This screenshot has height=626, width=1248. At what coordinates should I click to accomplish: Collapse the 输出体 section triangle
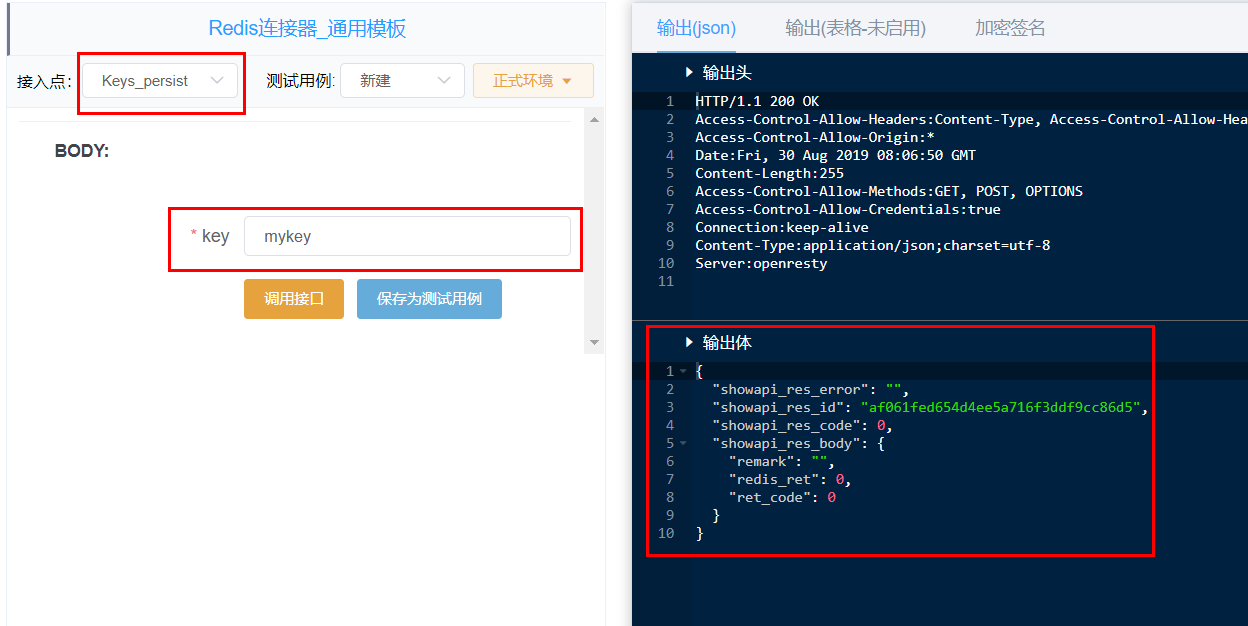689,342
